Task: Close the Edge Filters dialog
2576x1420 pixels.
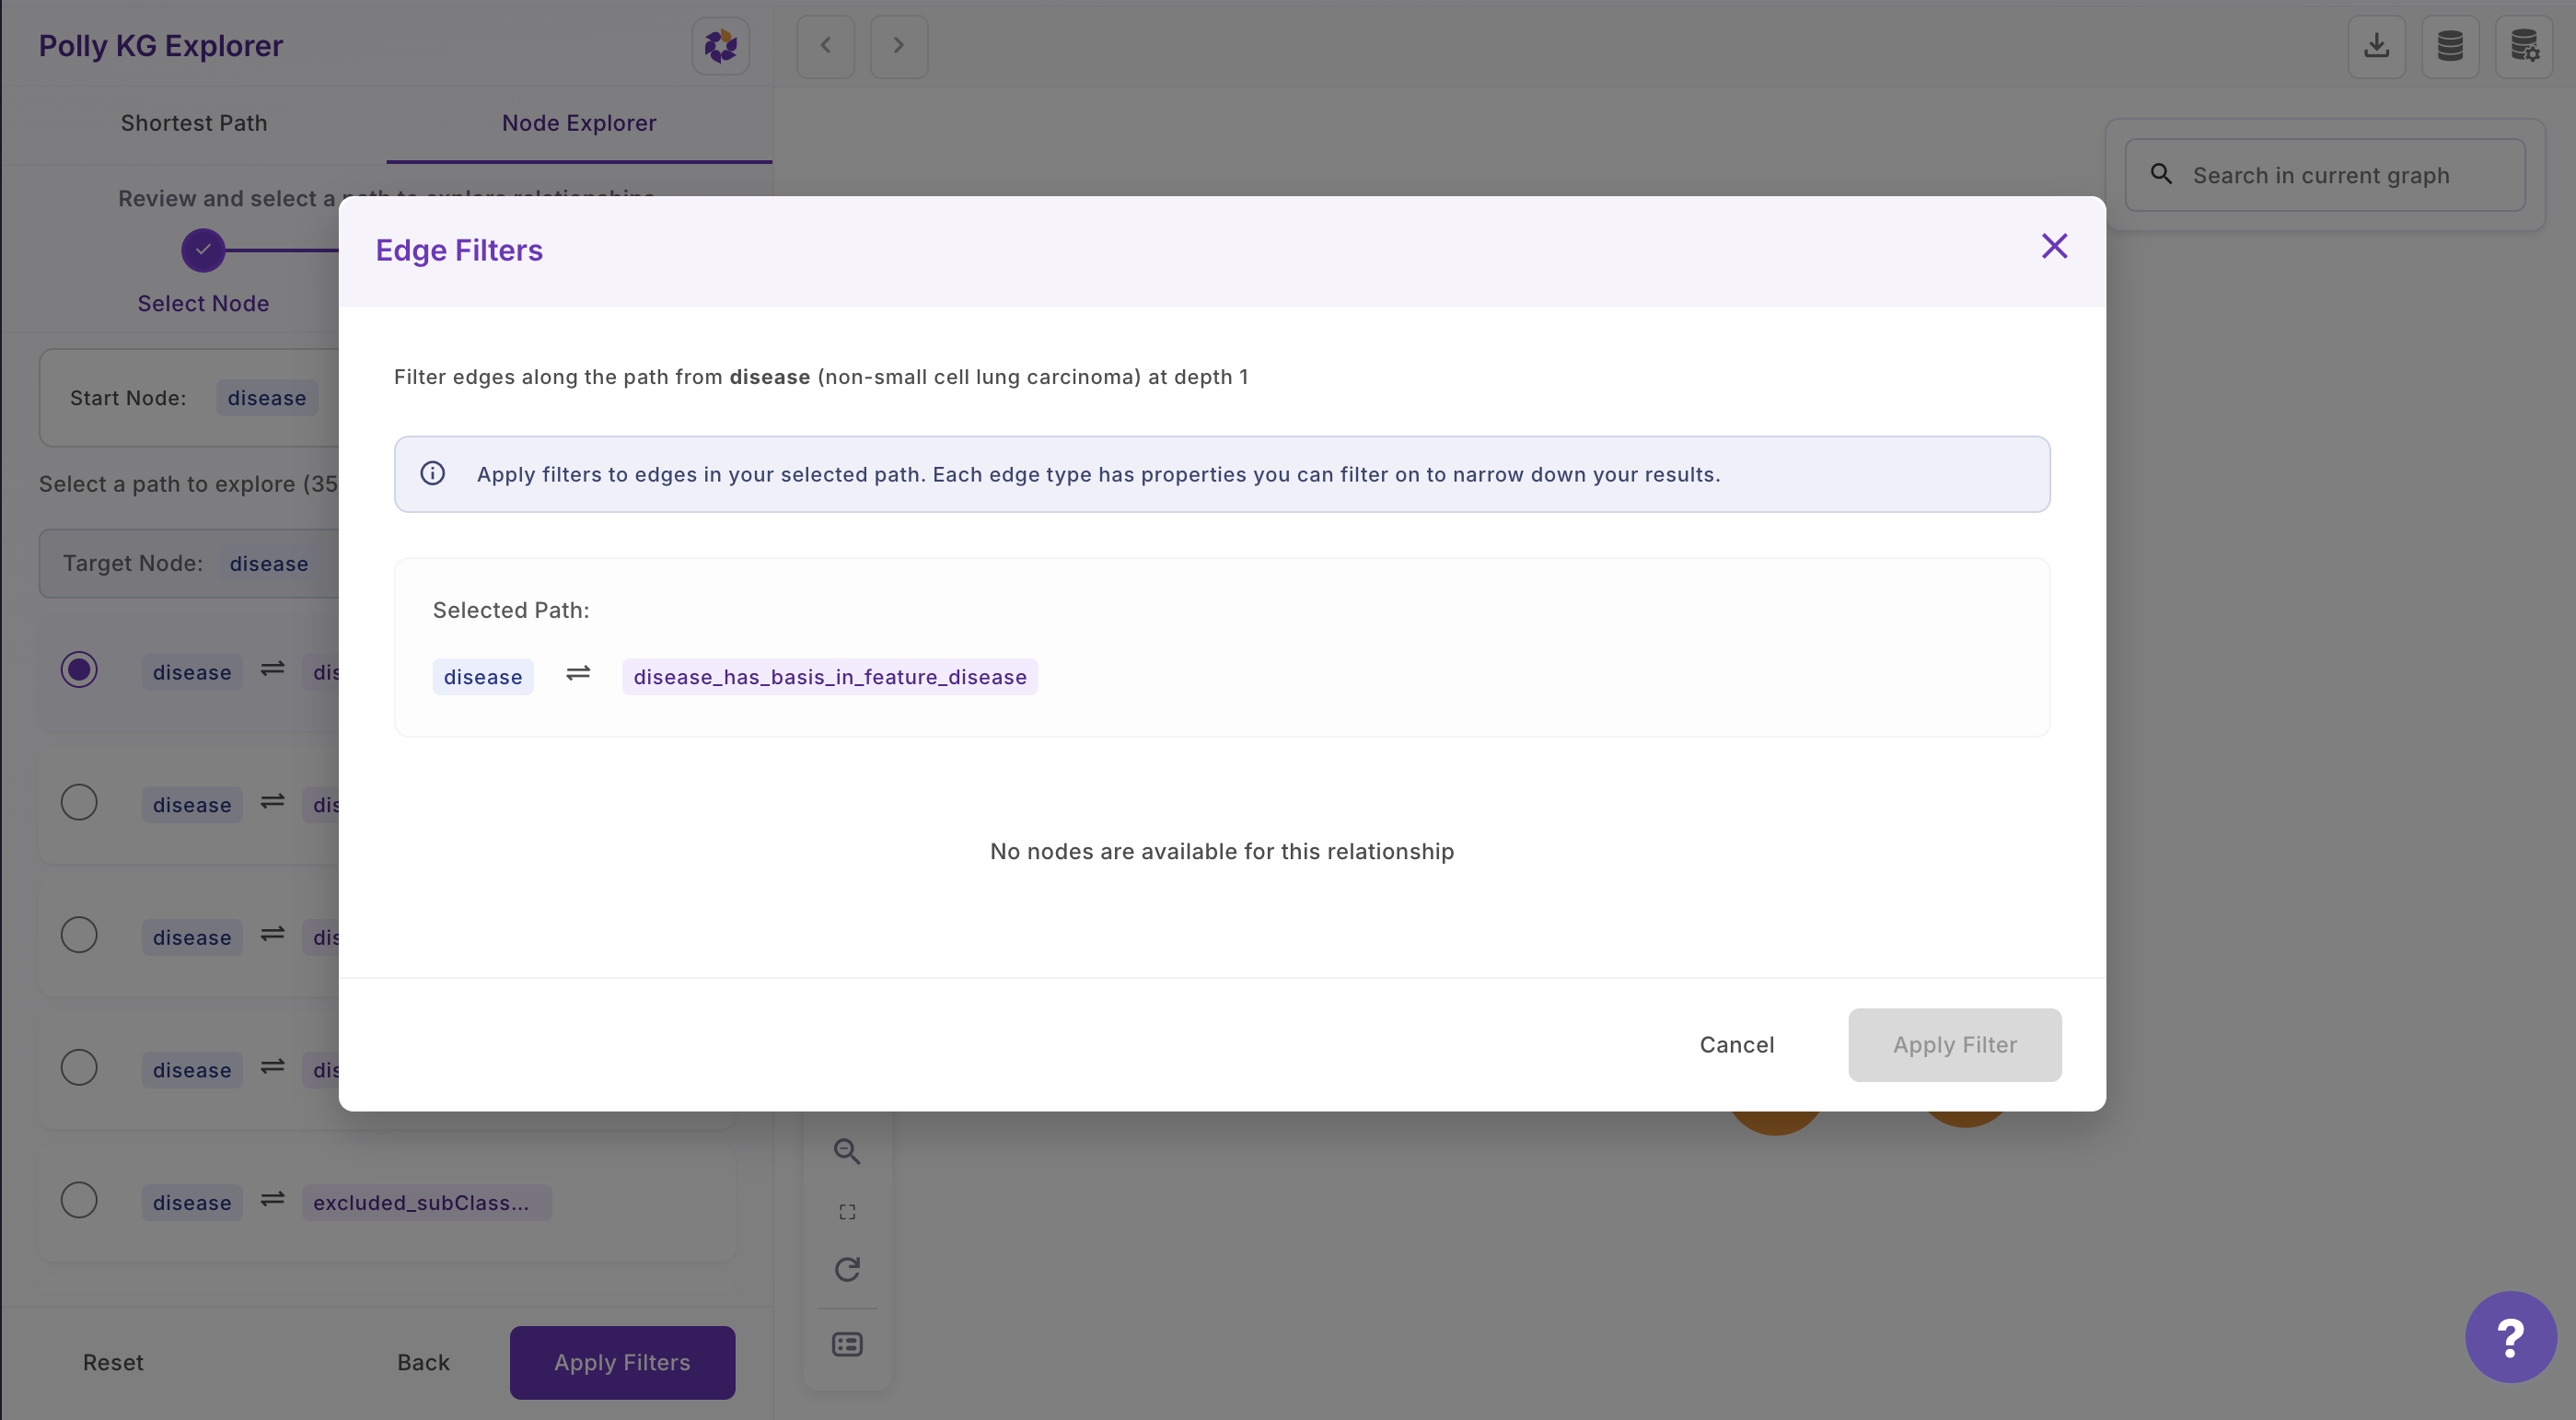Action: (2054, 246)
